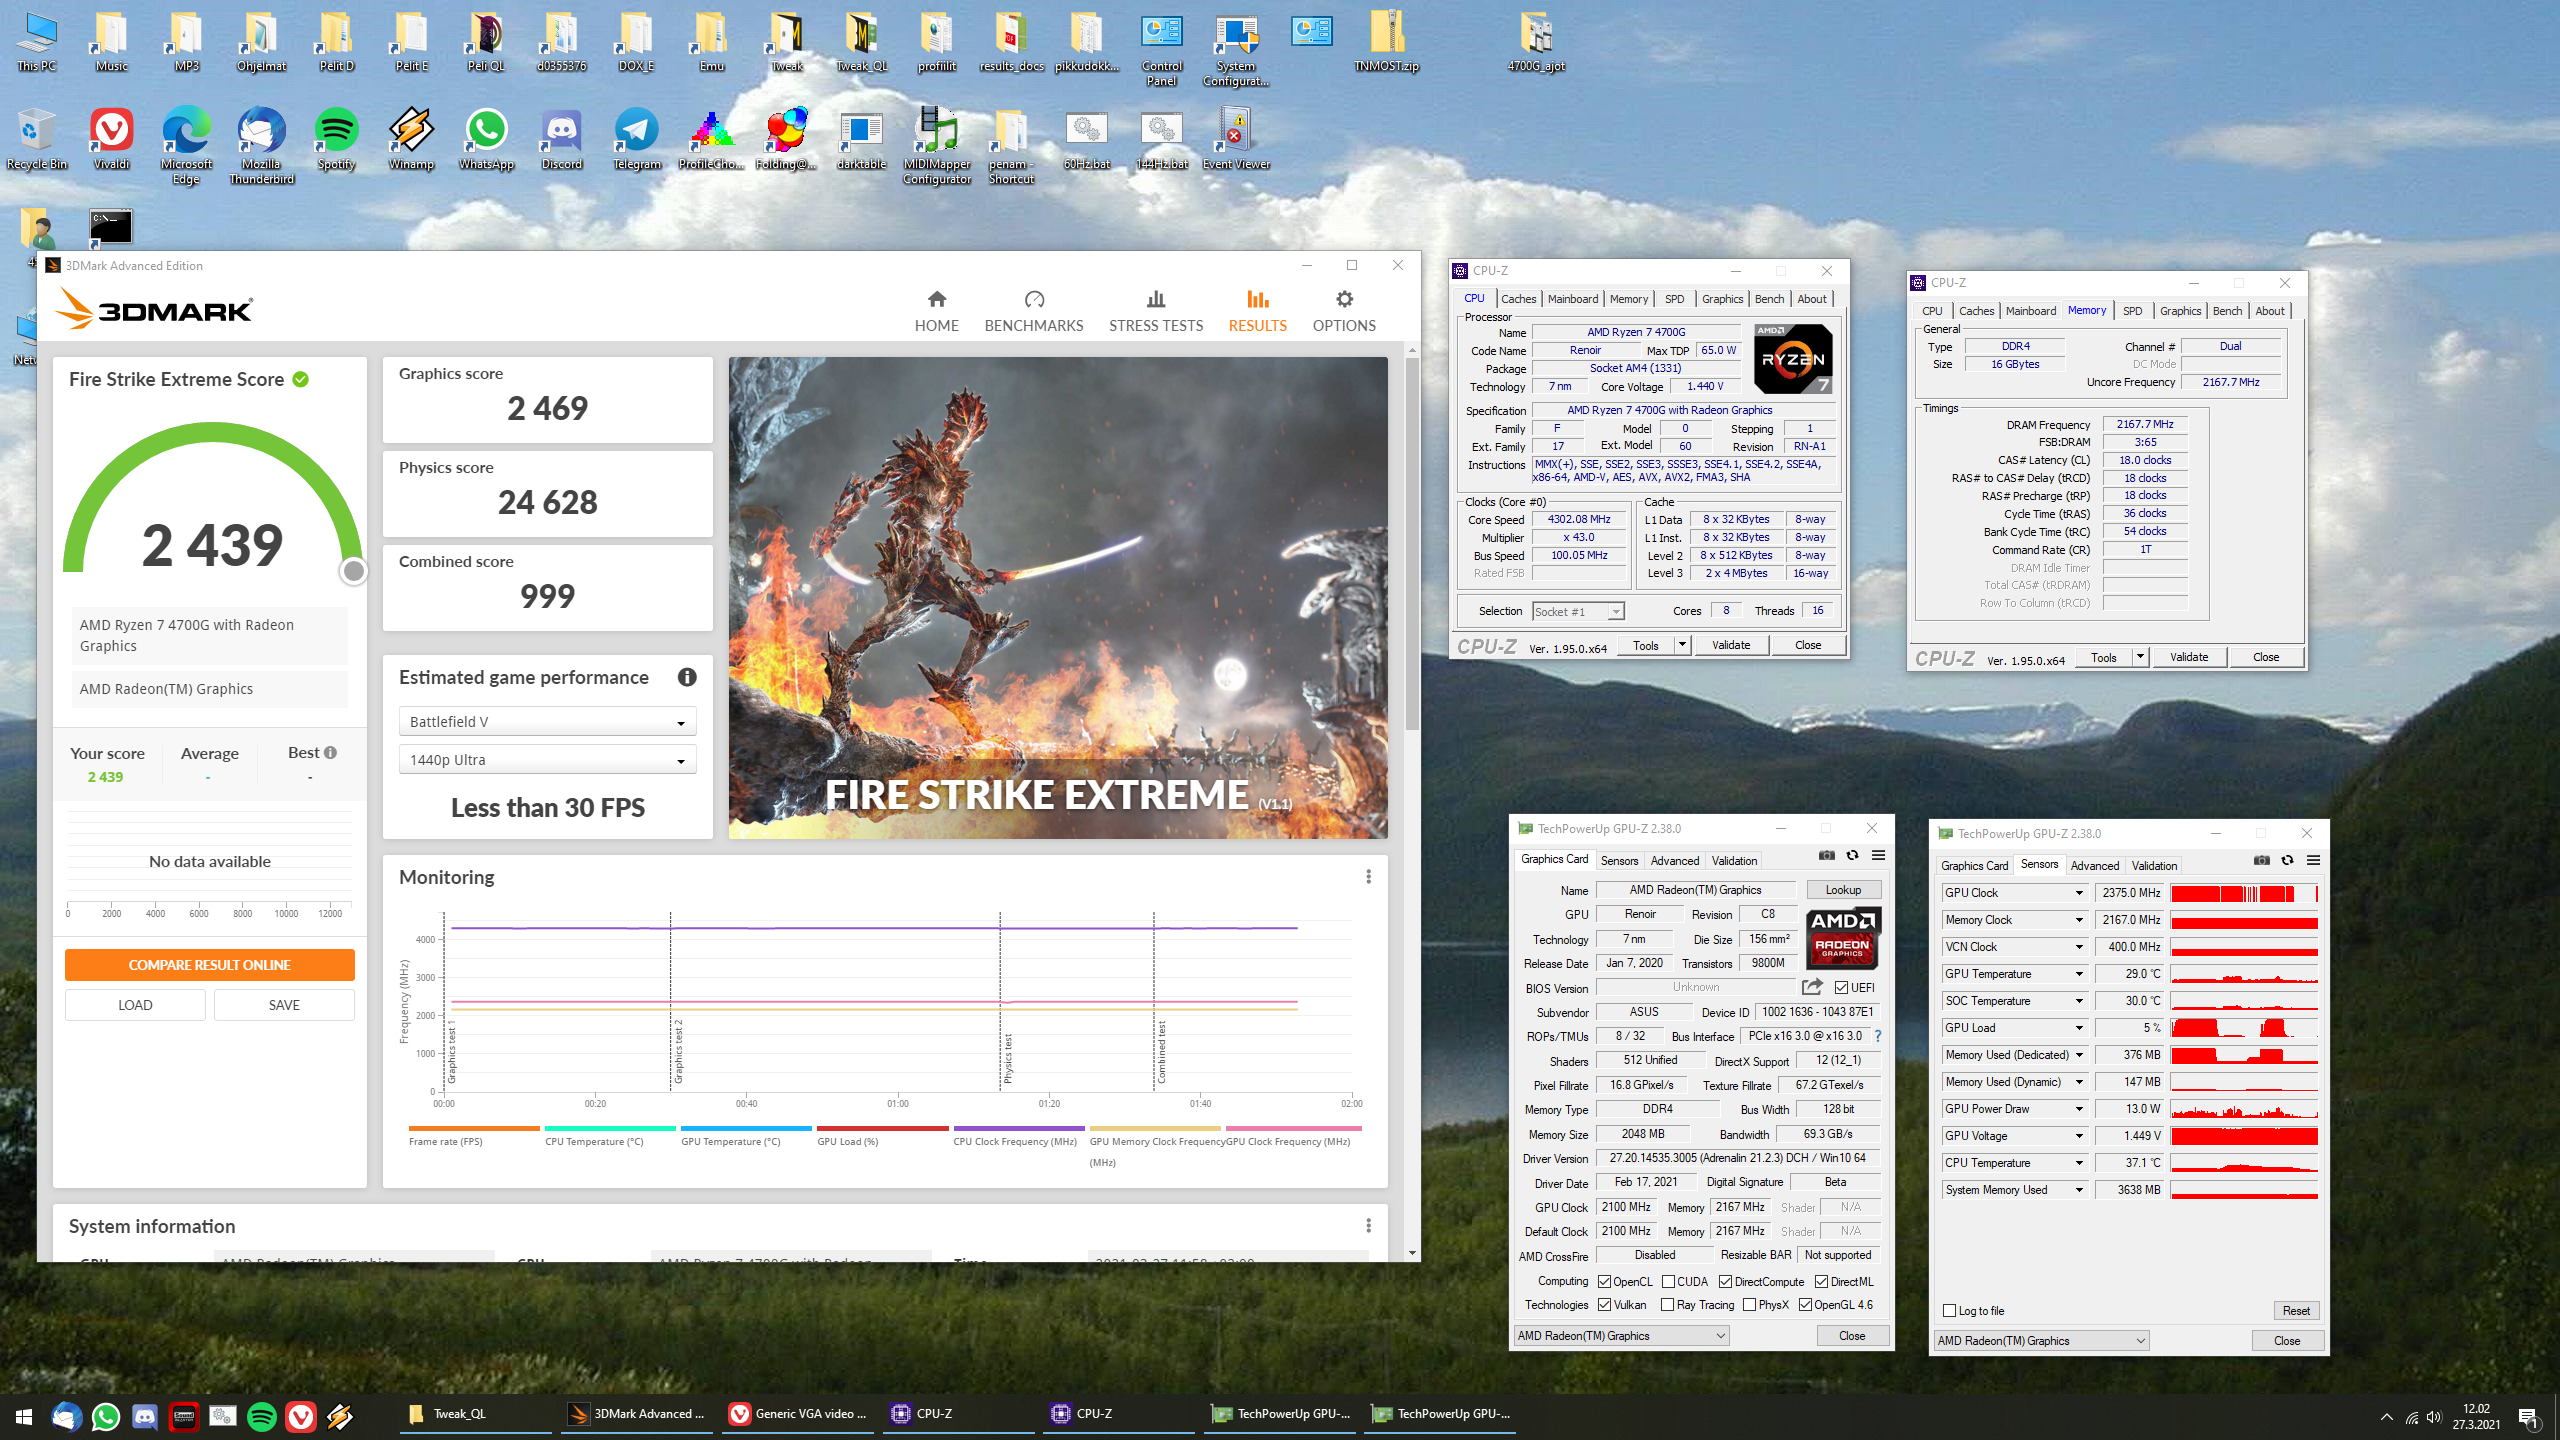Open the System information three-dot menu
This screenshot has width=2560, height=1440.
click(1368, 1225)
